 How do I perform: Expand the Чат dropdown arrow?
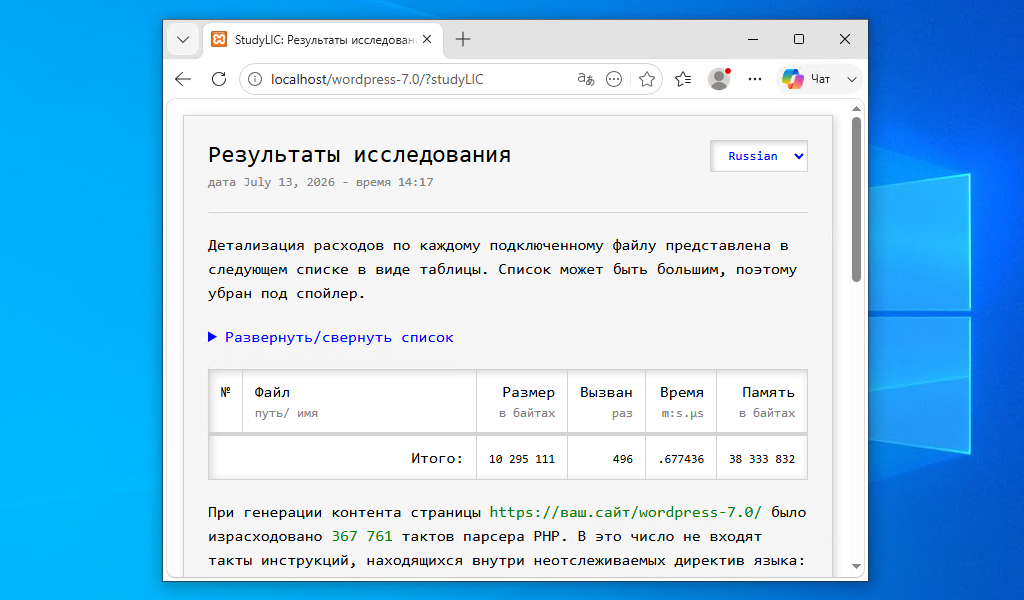coord(852,80)
